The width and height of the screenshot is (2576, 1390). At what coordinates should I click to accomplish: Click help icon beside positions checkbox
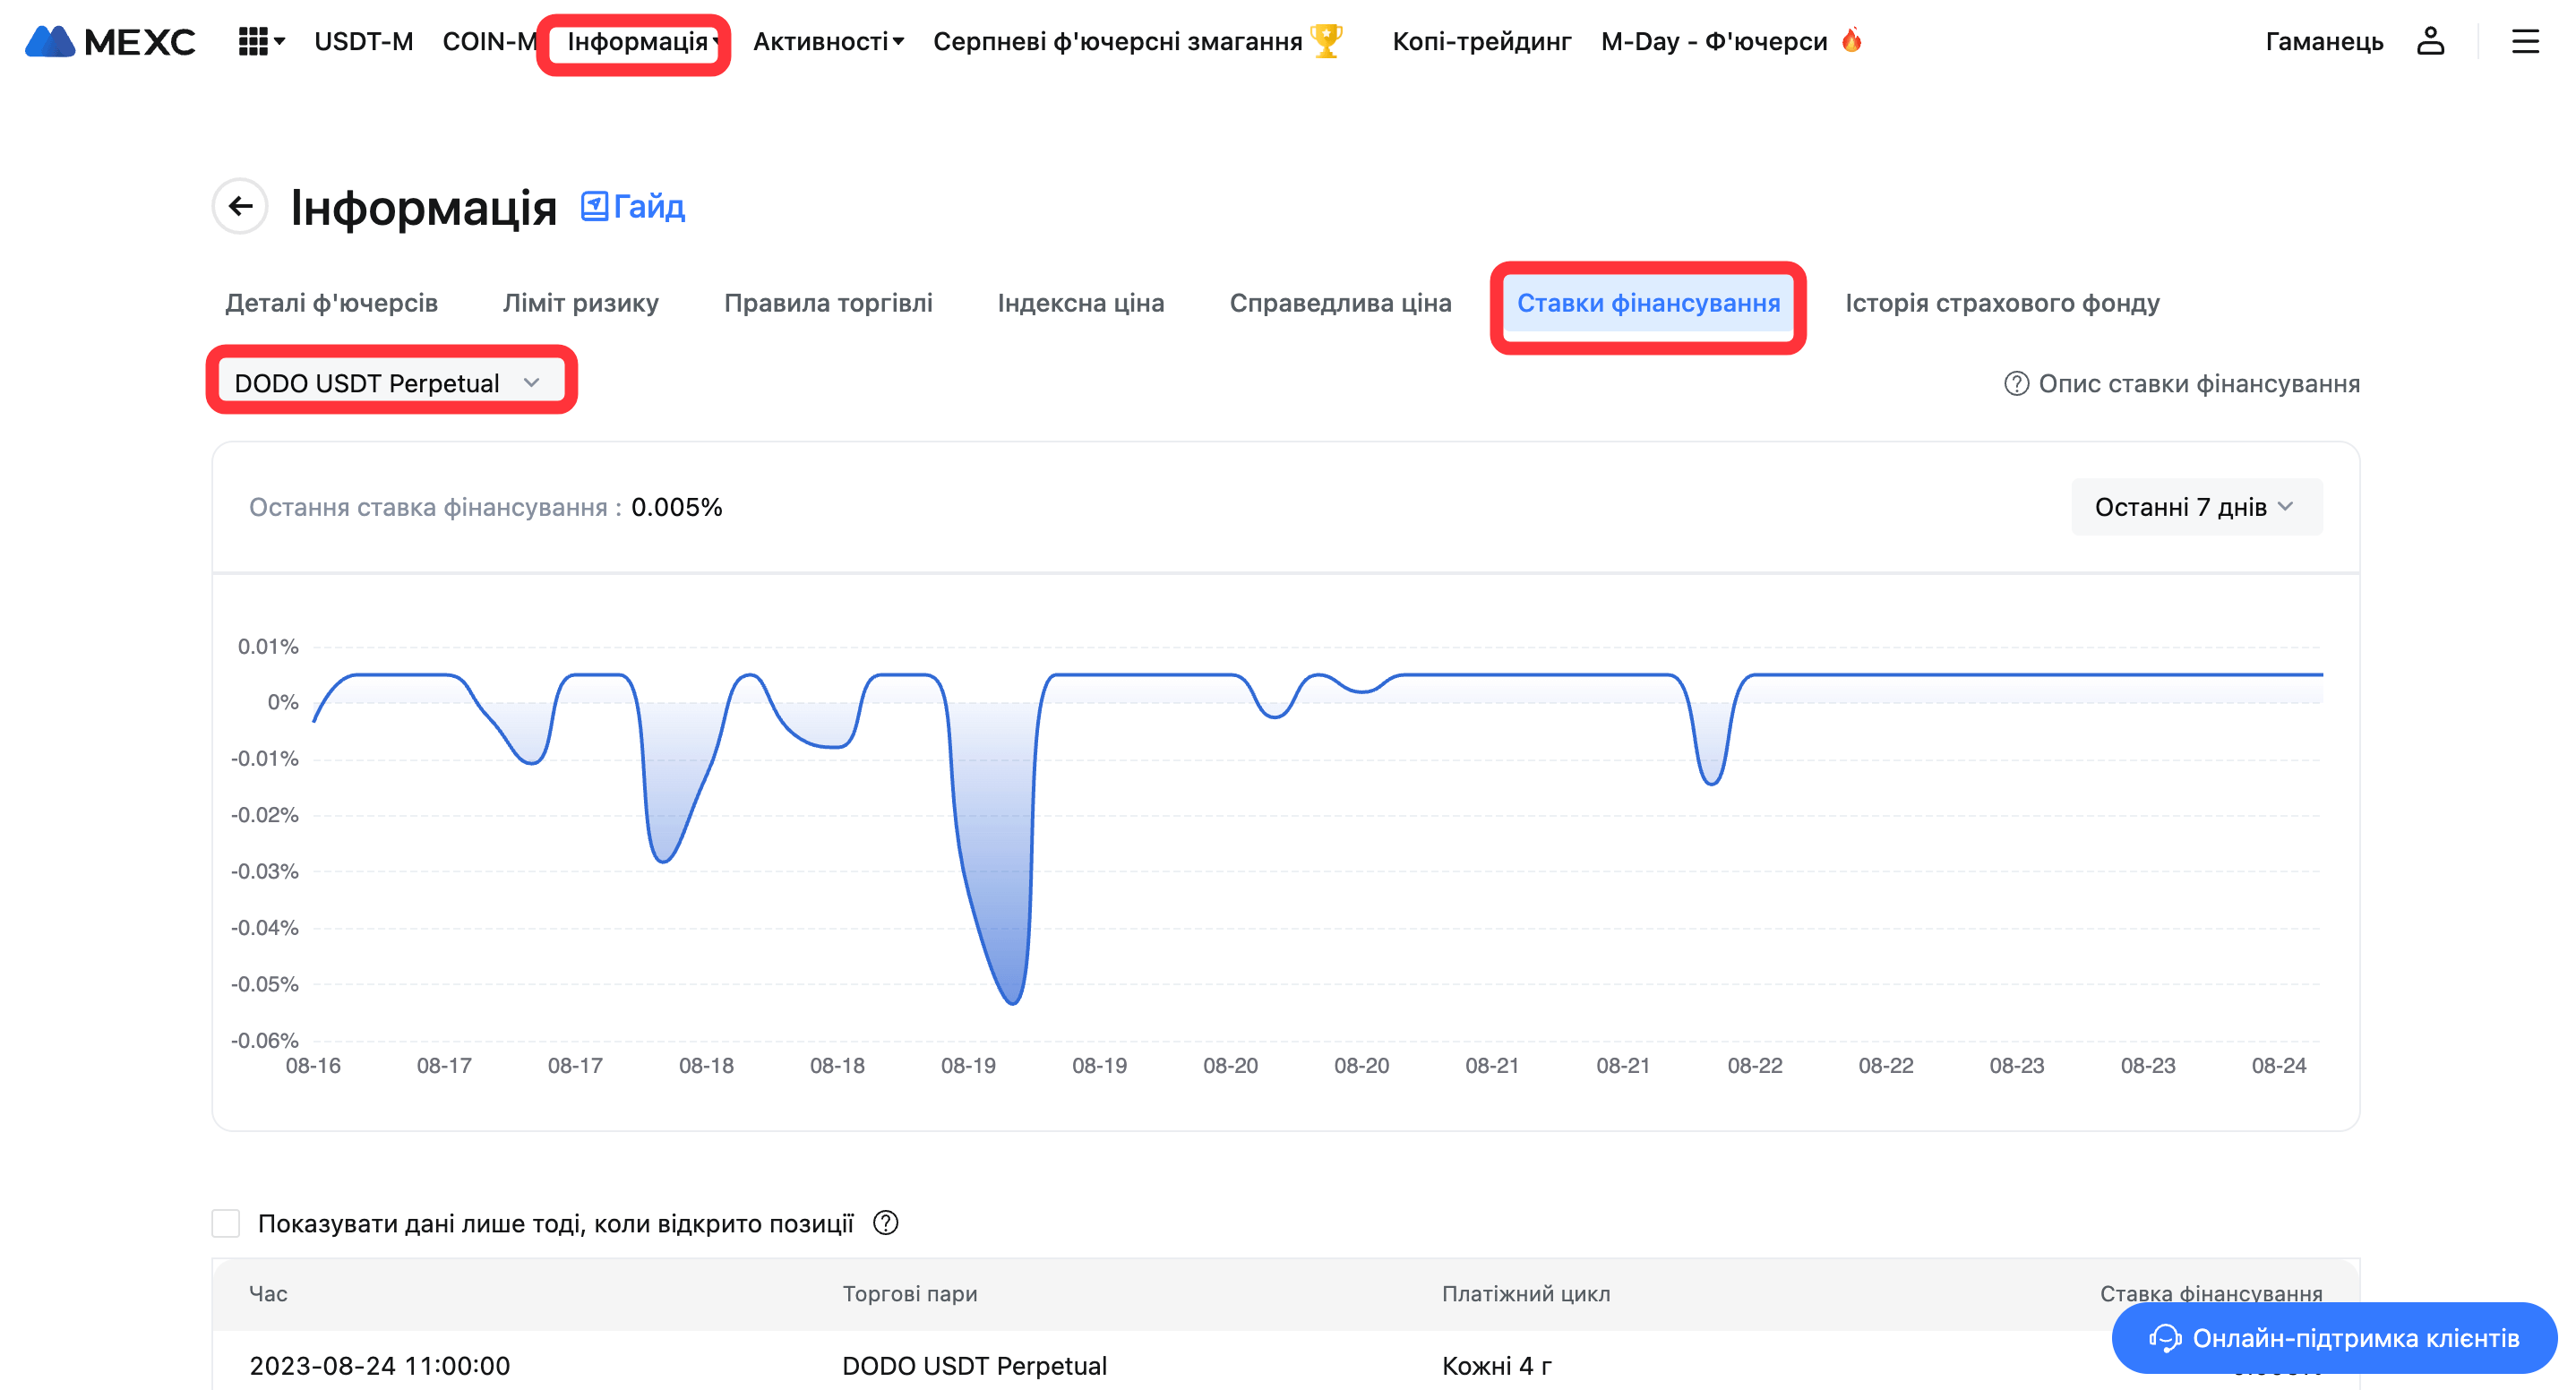pyautogui.click(x=886, y=1223)
